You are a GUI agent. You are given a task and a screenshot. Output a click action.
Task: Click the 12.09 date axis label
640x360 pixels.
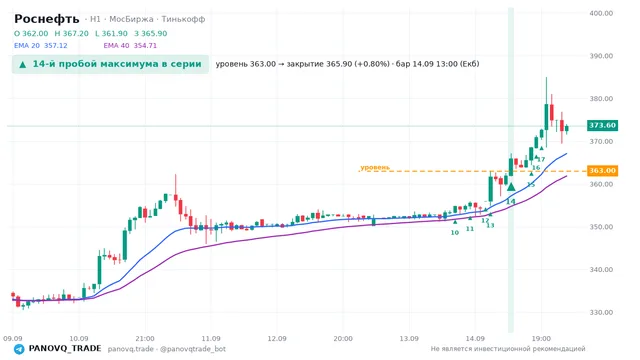277,338
